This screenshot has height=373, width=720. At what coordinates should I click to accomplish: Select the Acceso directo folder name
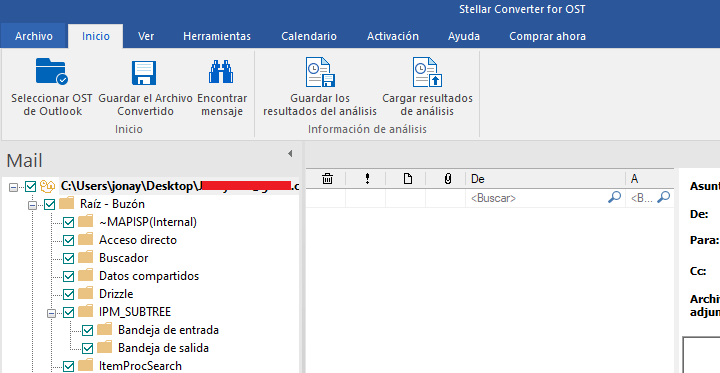(138, 240)
